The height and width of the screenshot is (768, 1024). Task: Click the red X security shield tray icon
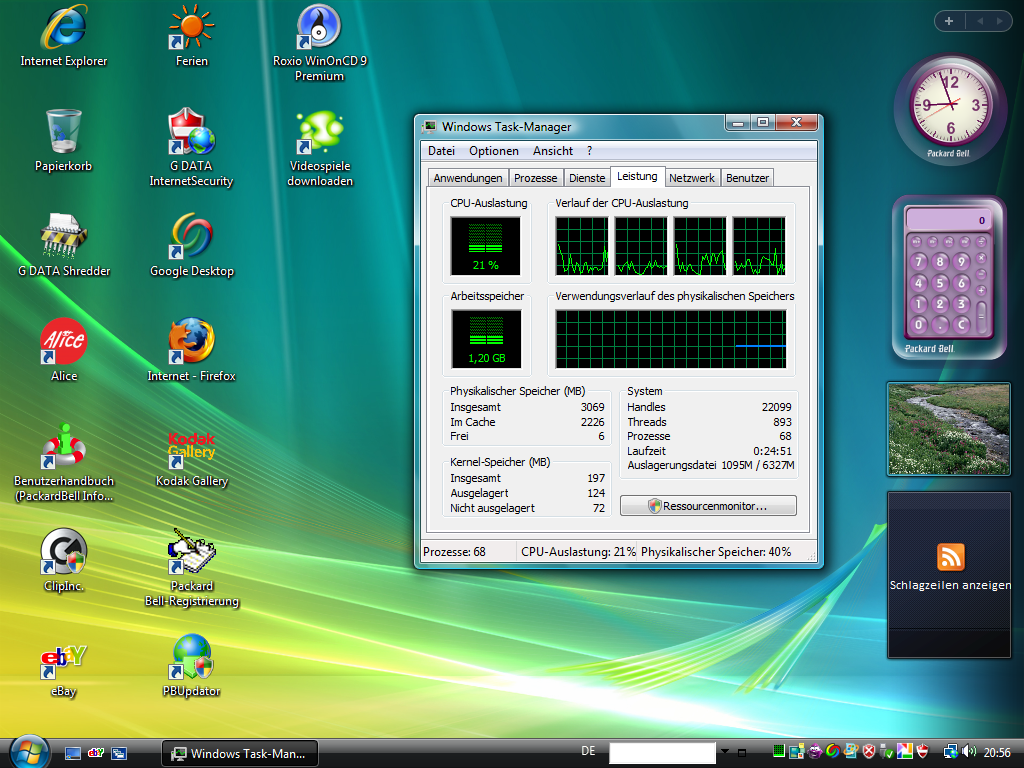(x=869, y=752)
